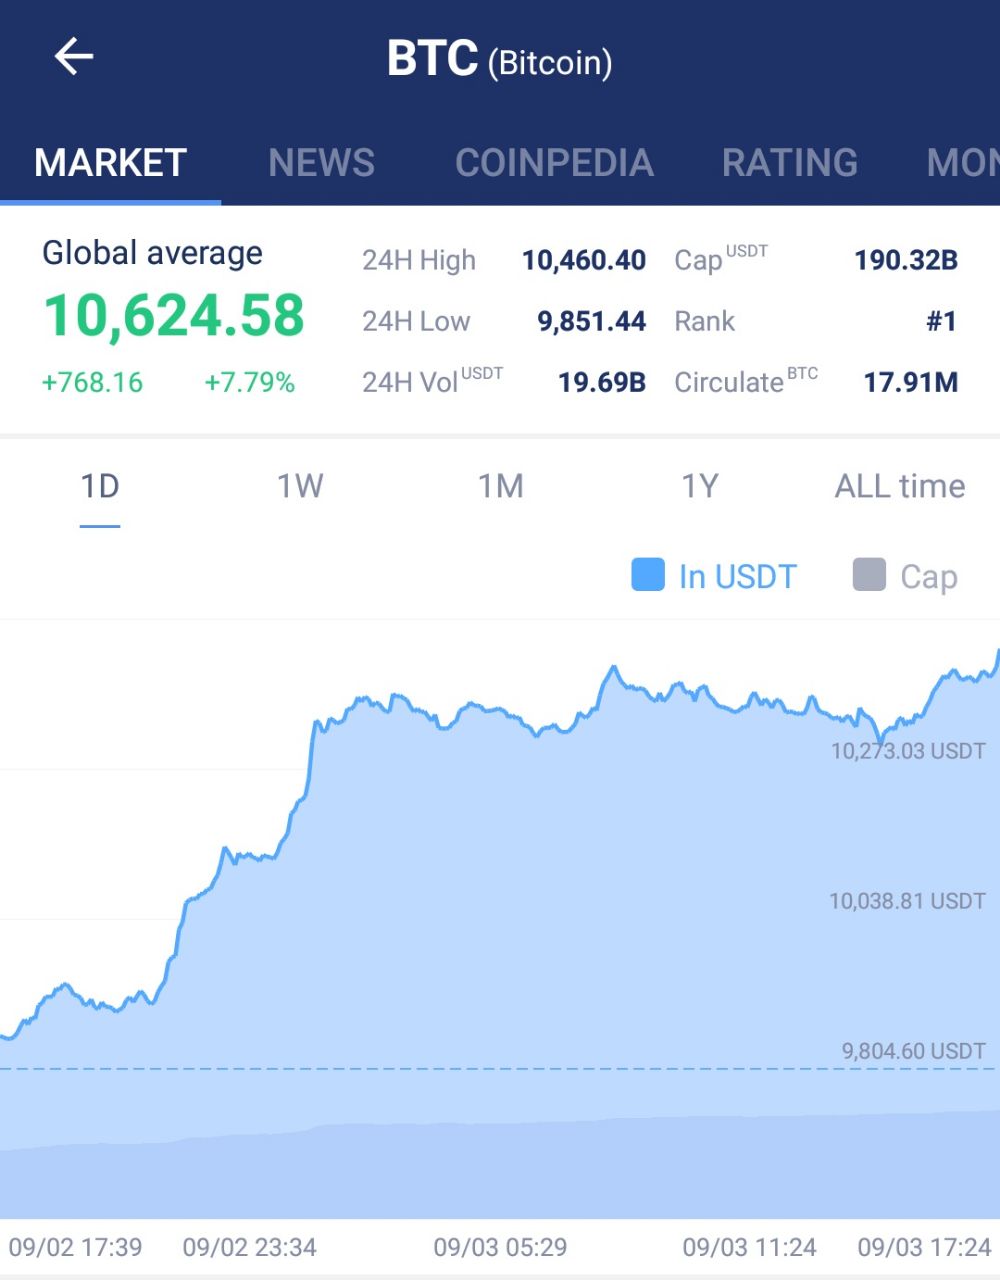
Task: Switch to the RATING tab
Action: coord(790,162)
